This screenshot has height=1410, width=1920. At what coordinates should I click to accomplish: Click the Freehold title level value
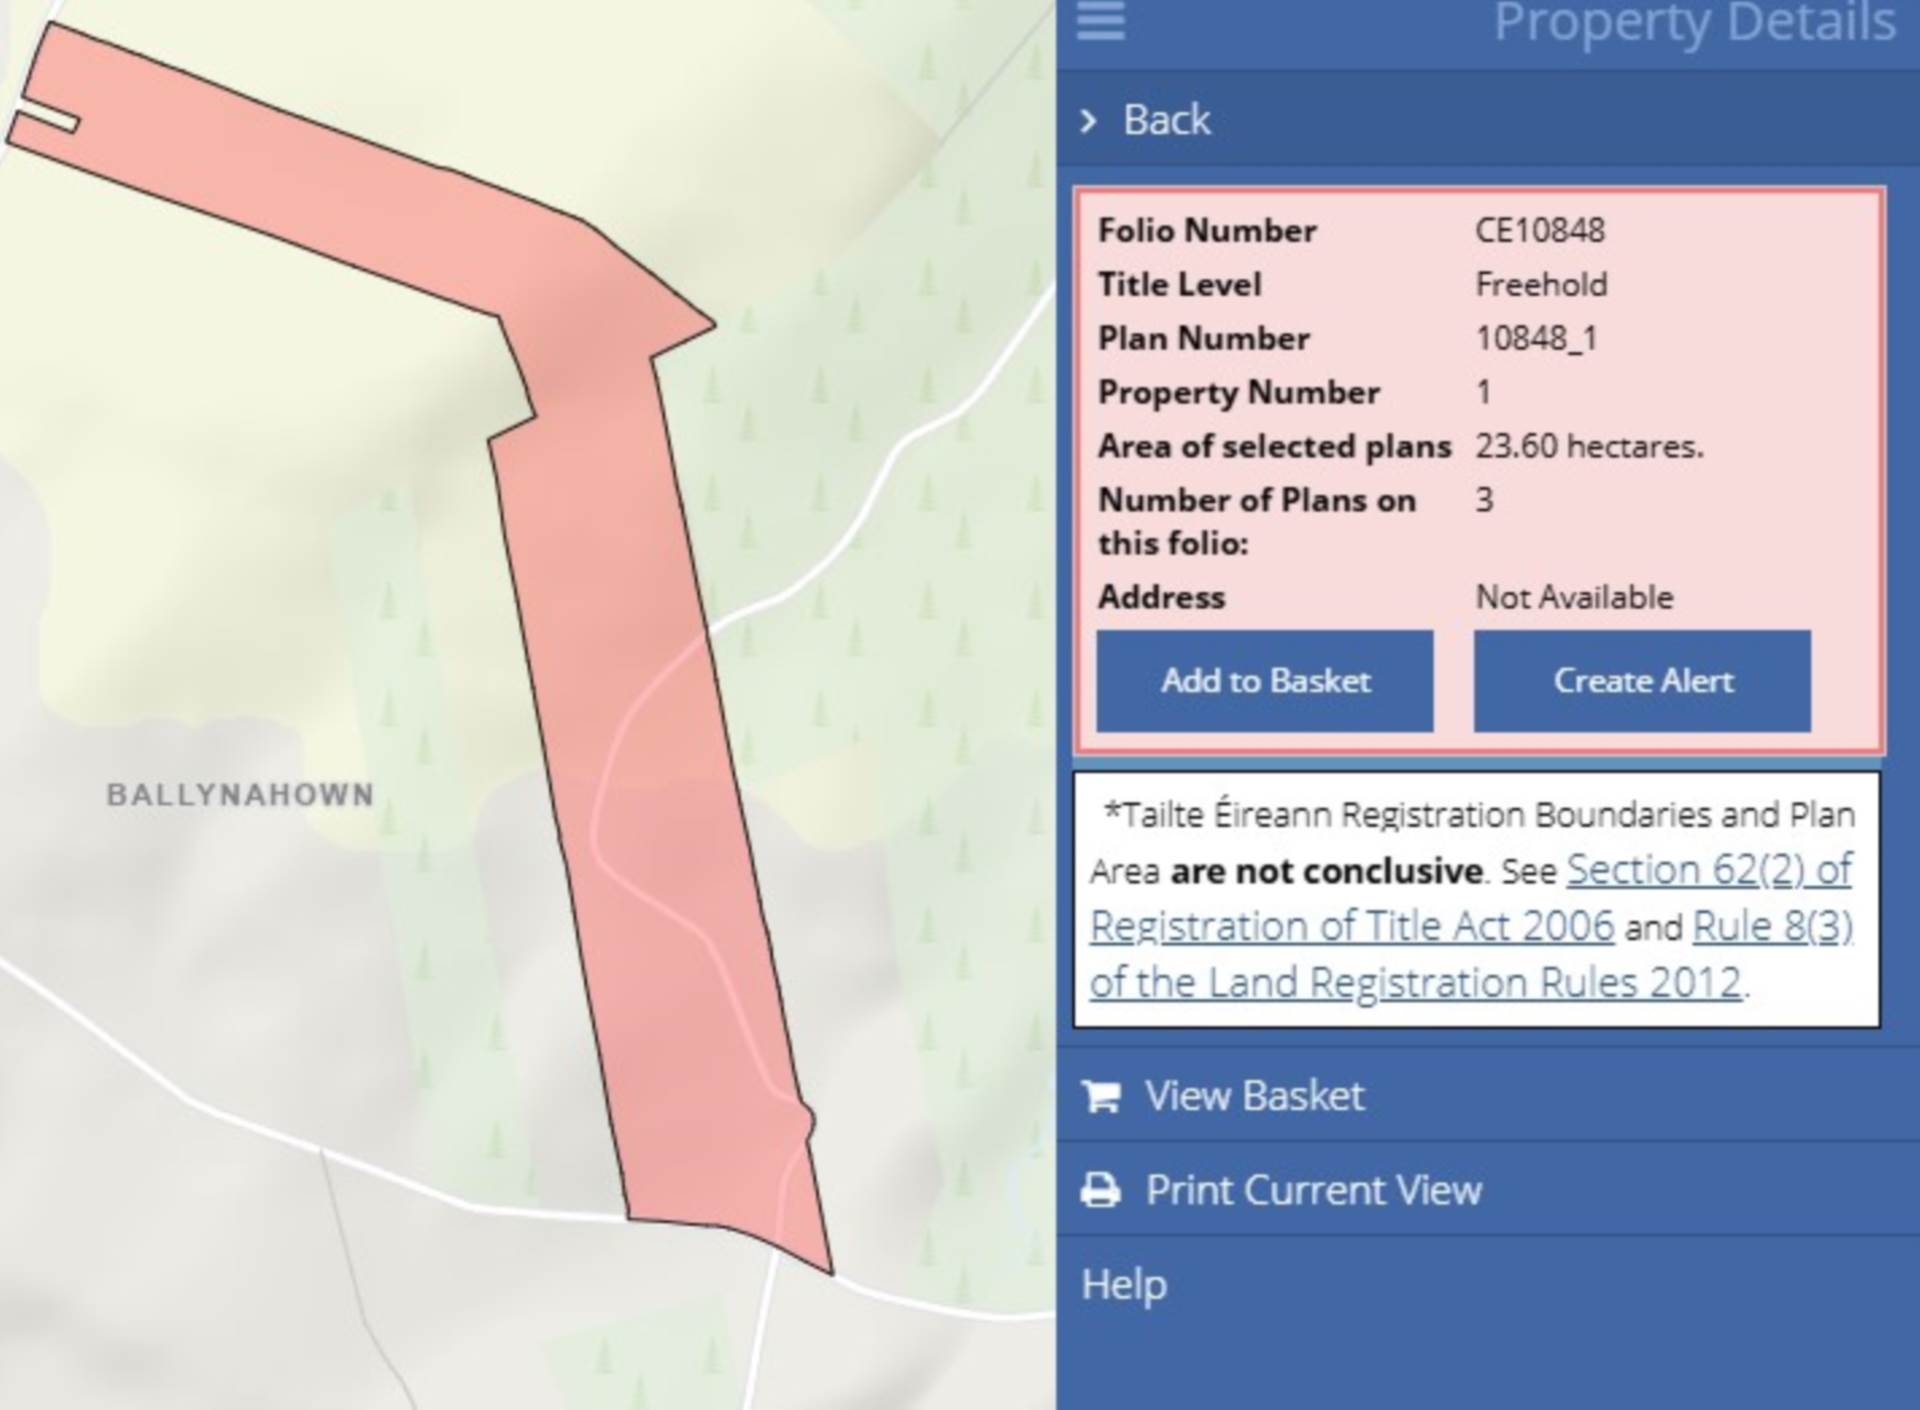coord(1541,284)
